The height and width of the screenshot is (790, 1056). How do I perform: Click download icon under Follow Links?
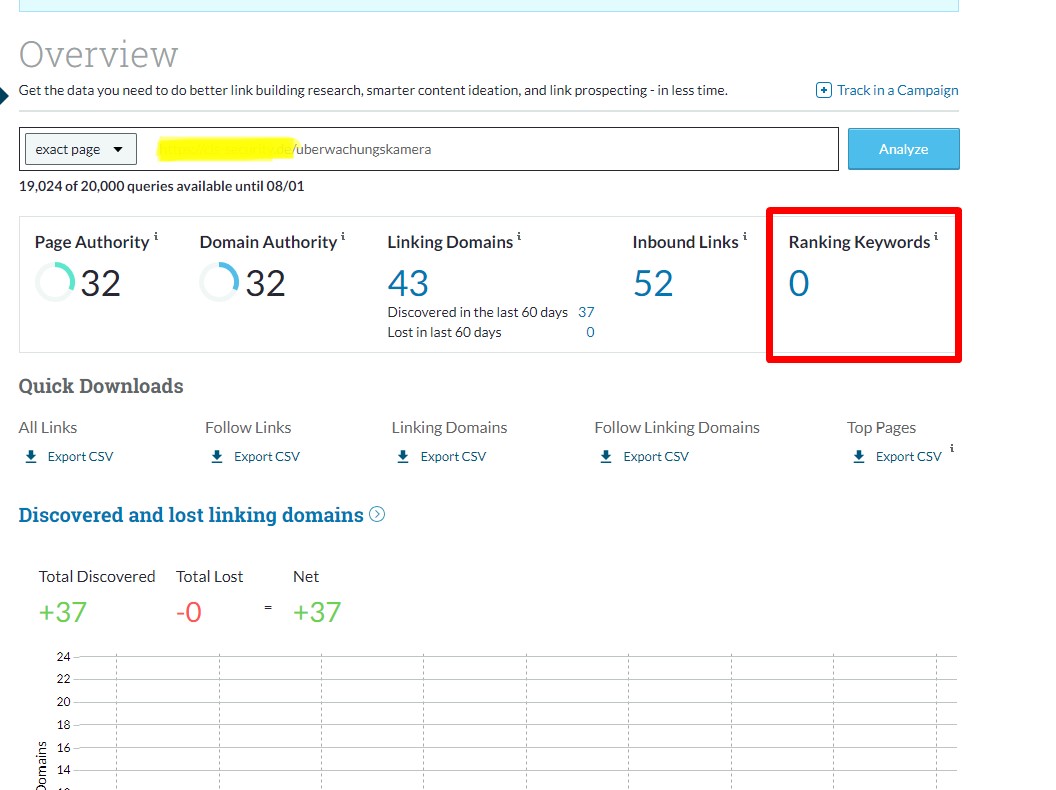pos(217,457)
